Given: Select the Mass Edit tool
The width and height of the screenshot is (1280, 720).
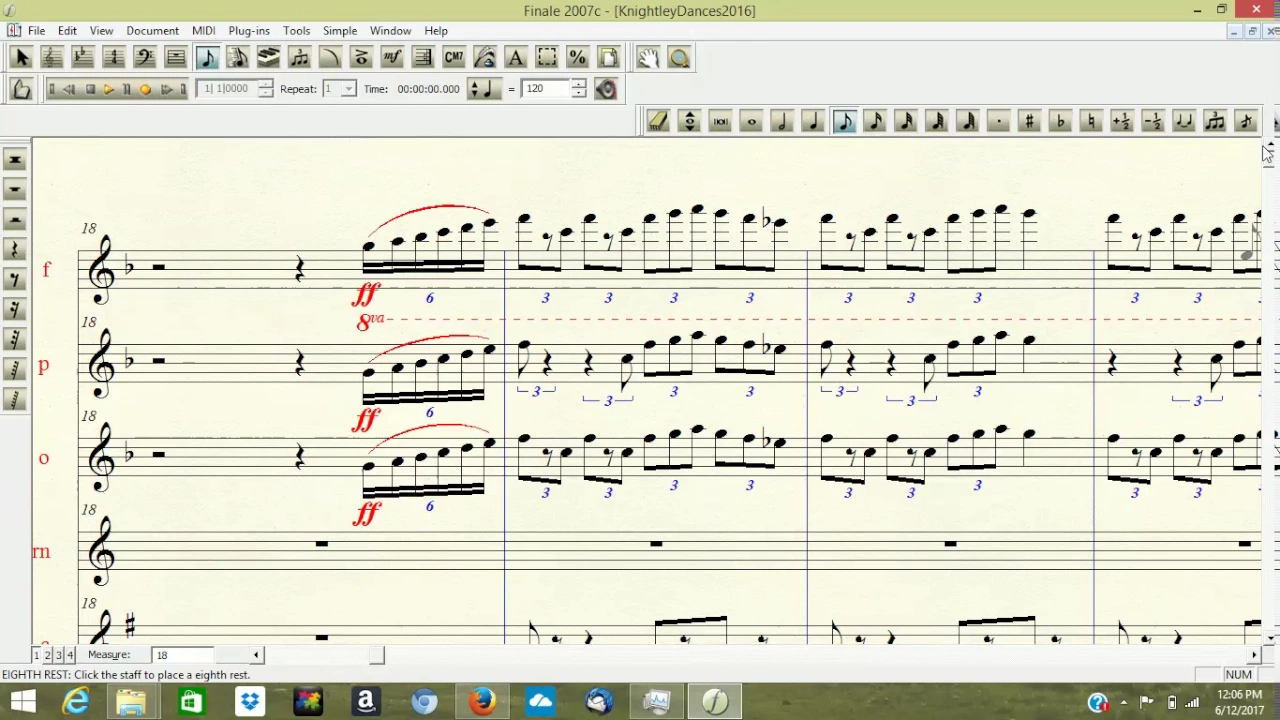Looking at the screenshot, I should [547, 58].
